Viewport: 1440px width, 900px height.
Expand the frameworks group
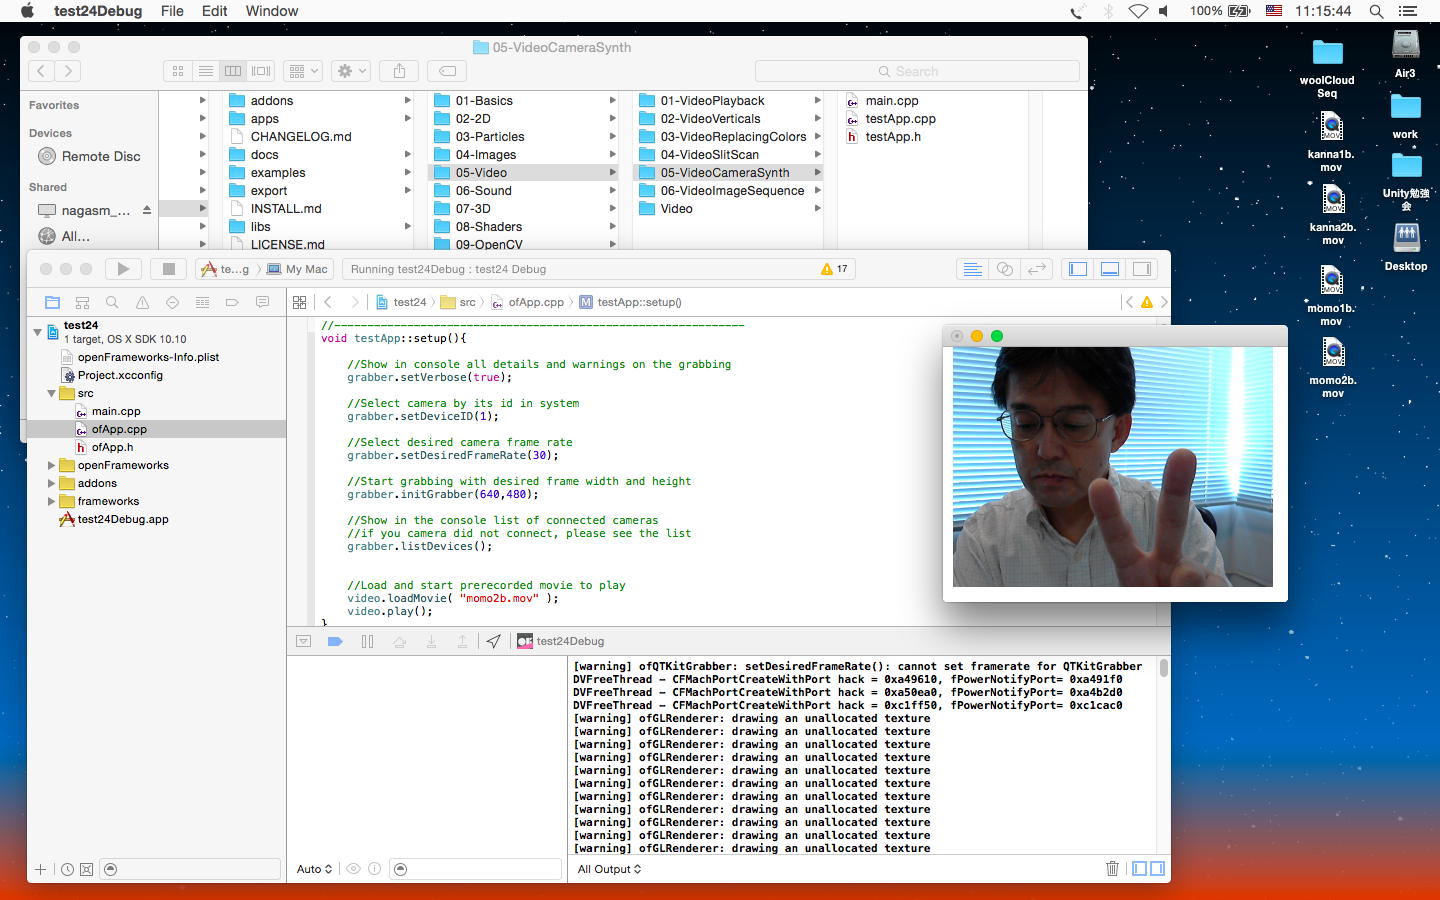(51, 501)
